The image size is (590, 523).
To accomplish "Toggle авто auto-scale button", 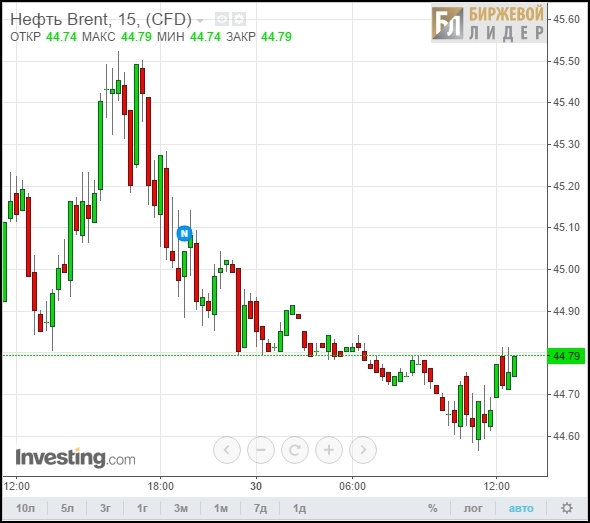I will pyautogui.click(x=521, y=508).
